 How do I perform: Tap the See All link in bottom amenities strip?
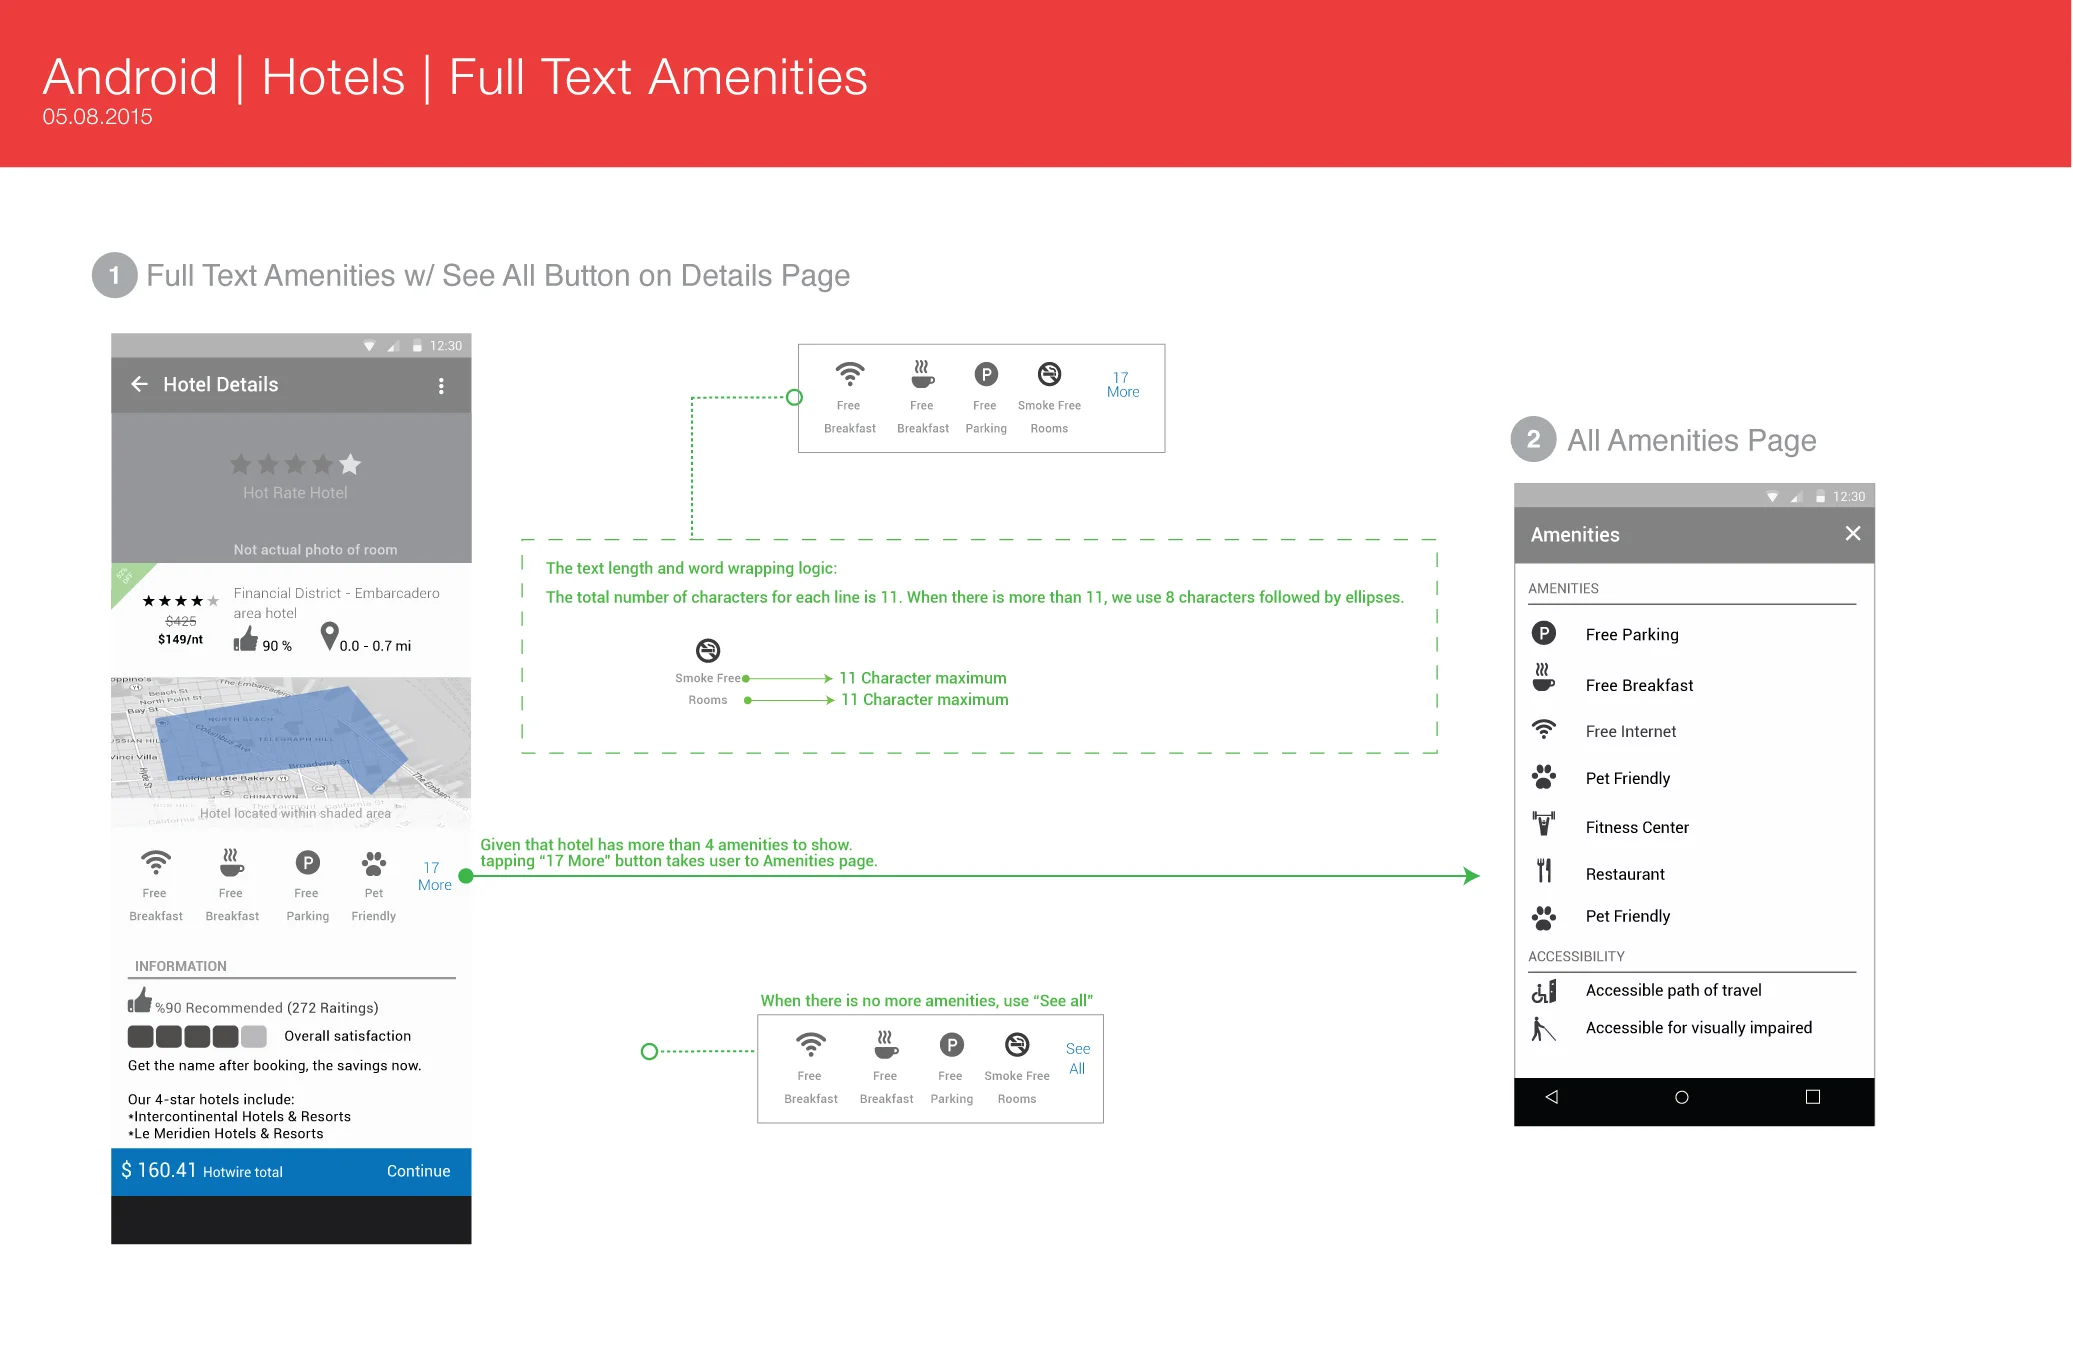pyautogui.click(x=1077, y=1058)
